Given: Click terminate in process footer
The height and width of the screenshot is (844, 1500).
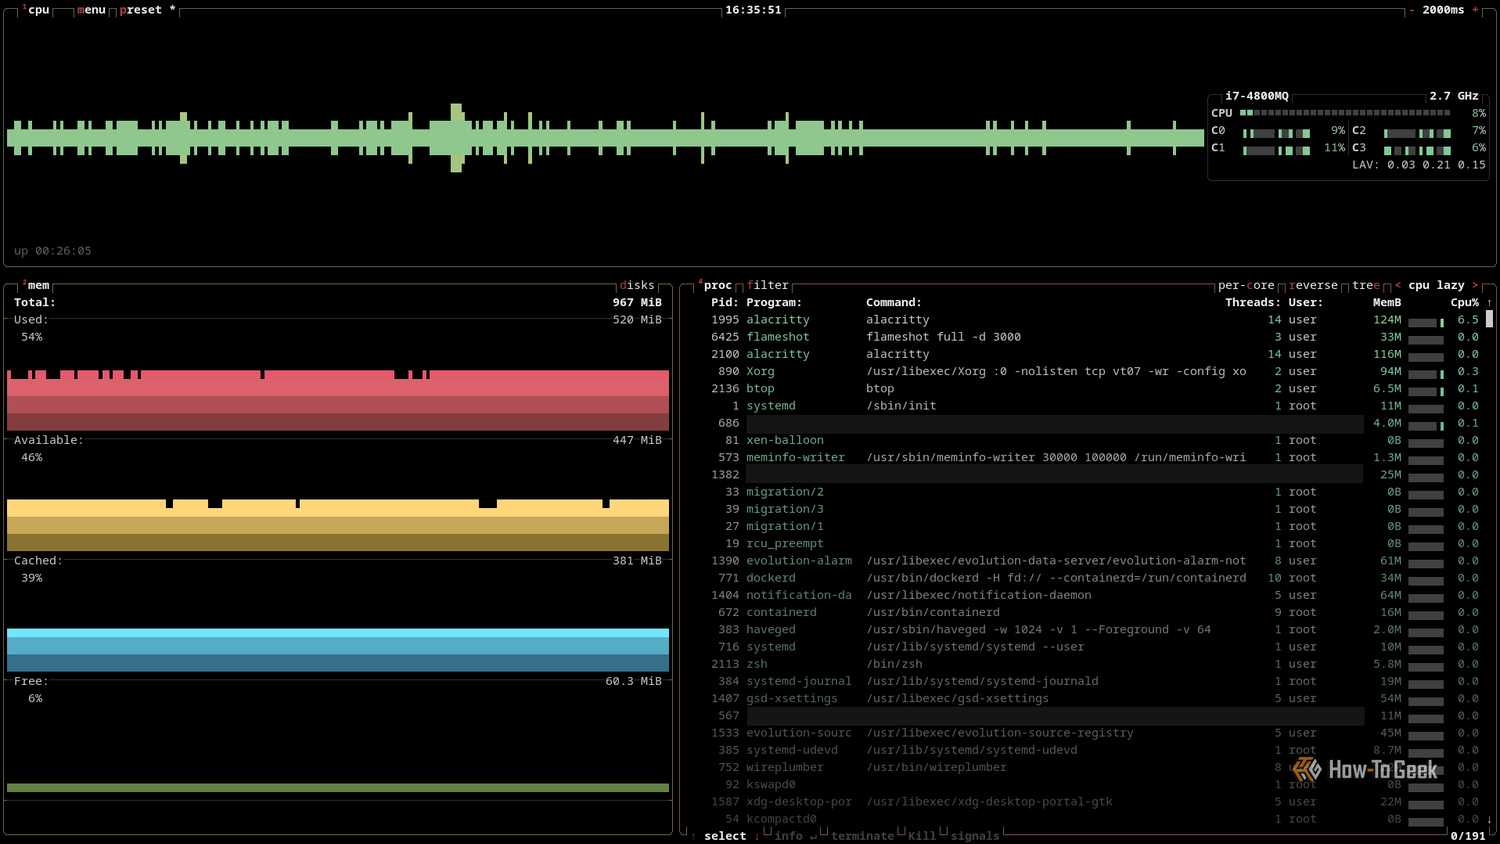Looking at the screenshot, I should coord(862,836).
